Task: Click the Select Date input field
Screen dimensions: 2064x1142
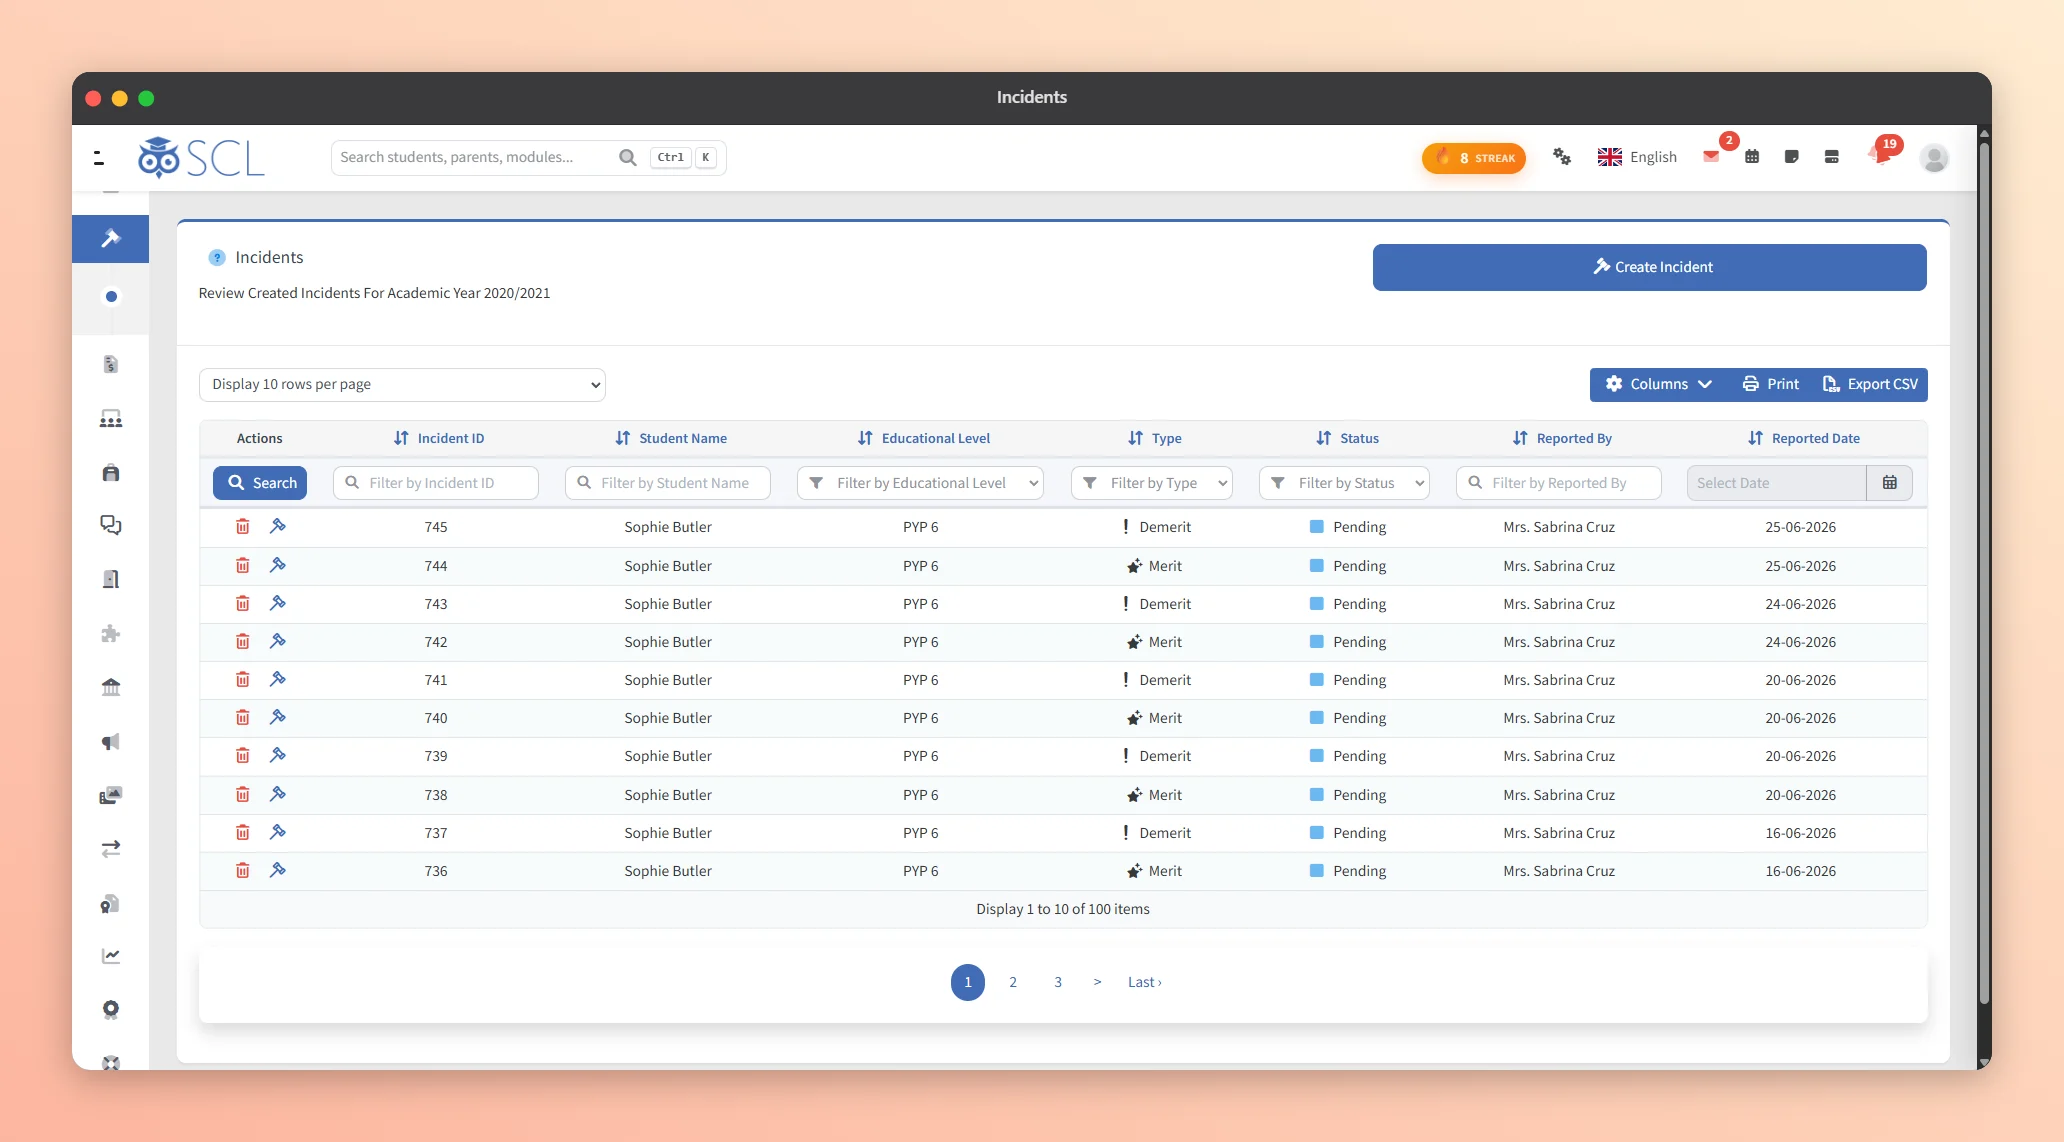Action: point(1776,483)
